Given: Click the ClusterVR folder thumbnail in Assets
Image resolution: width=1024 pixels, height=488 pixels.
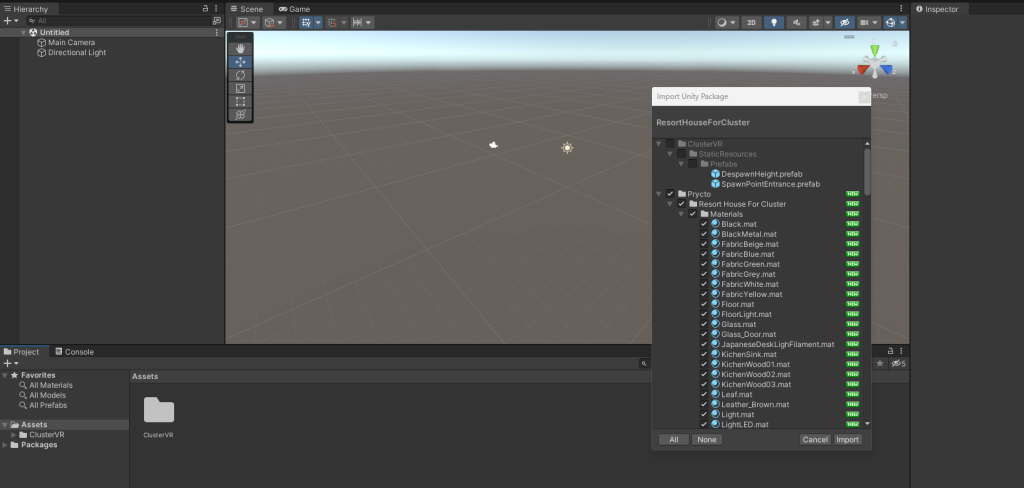Looking at the screenshot, I should (x=159, y=411).
